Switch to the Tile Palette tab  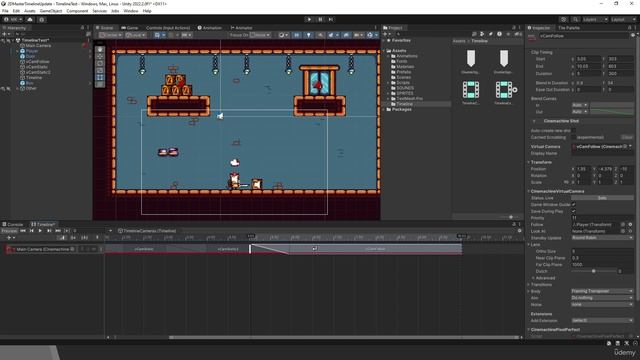[569, 28]
